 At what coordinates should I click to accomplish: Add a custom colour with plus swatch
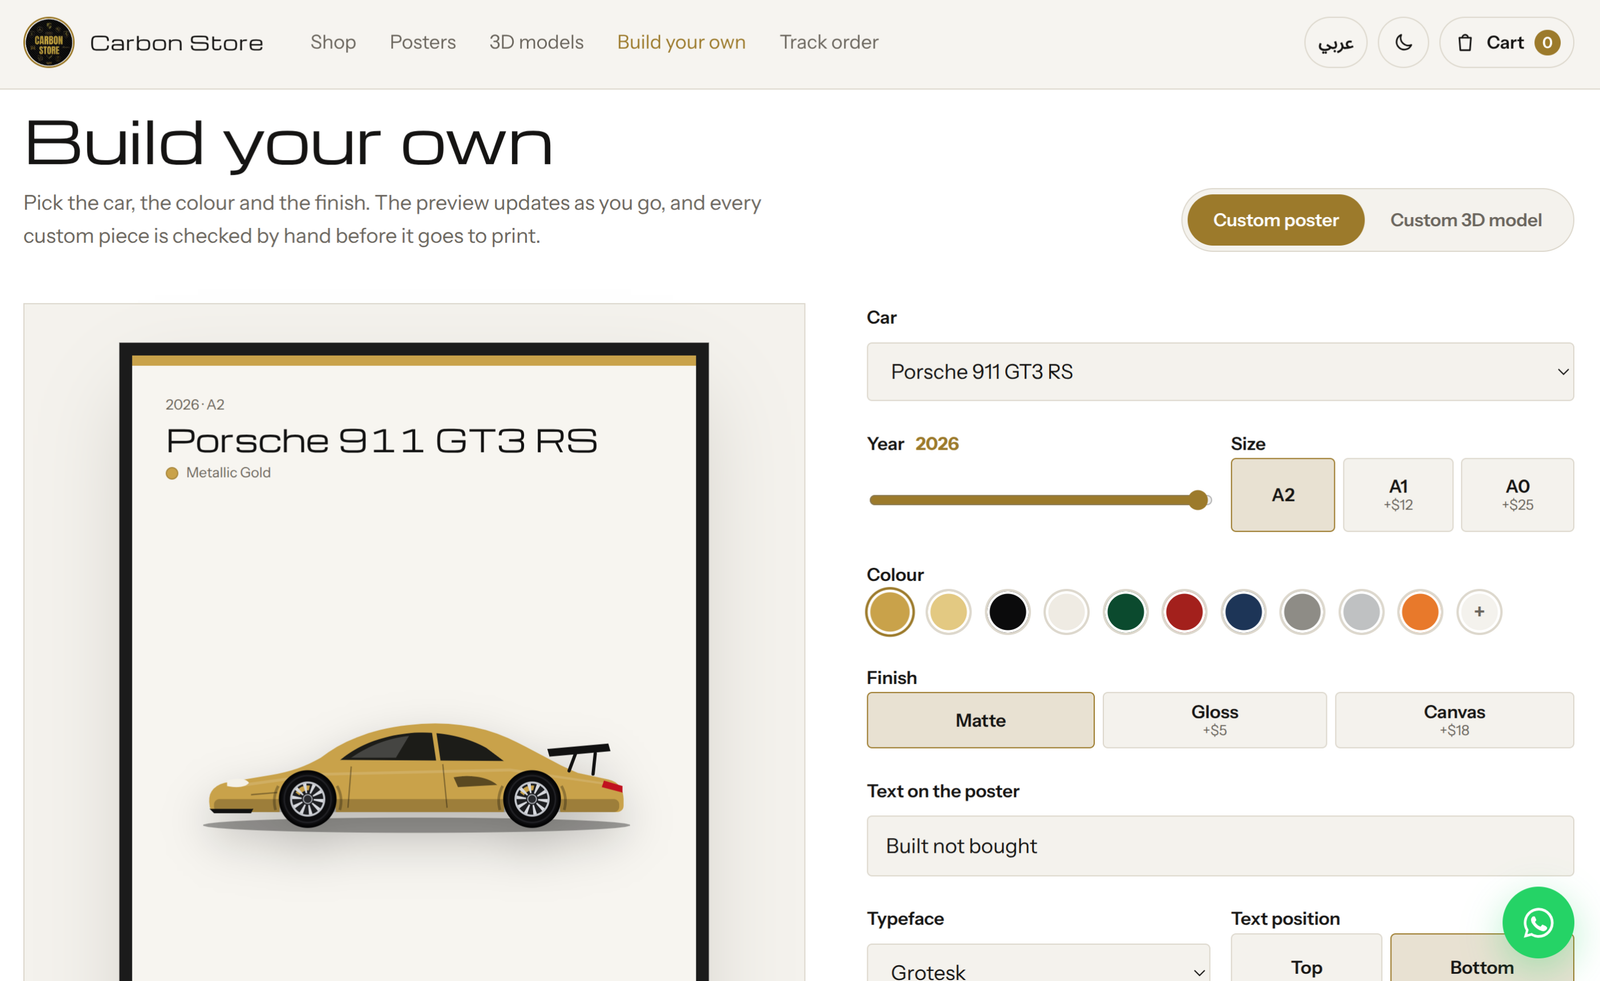coord(1479,612)
